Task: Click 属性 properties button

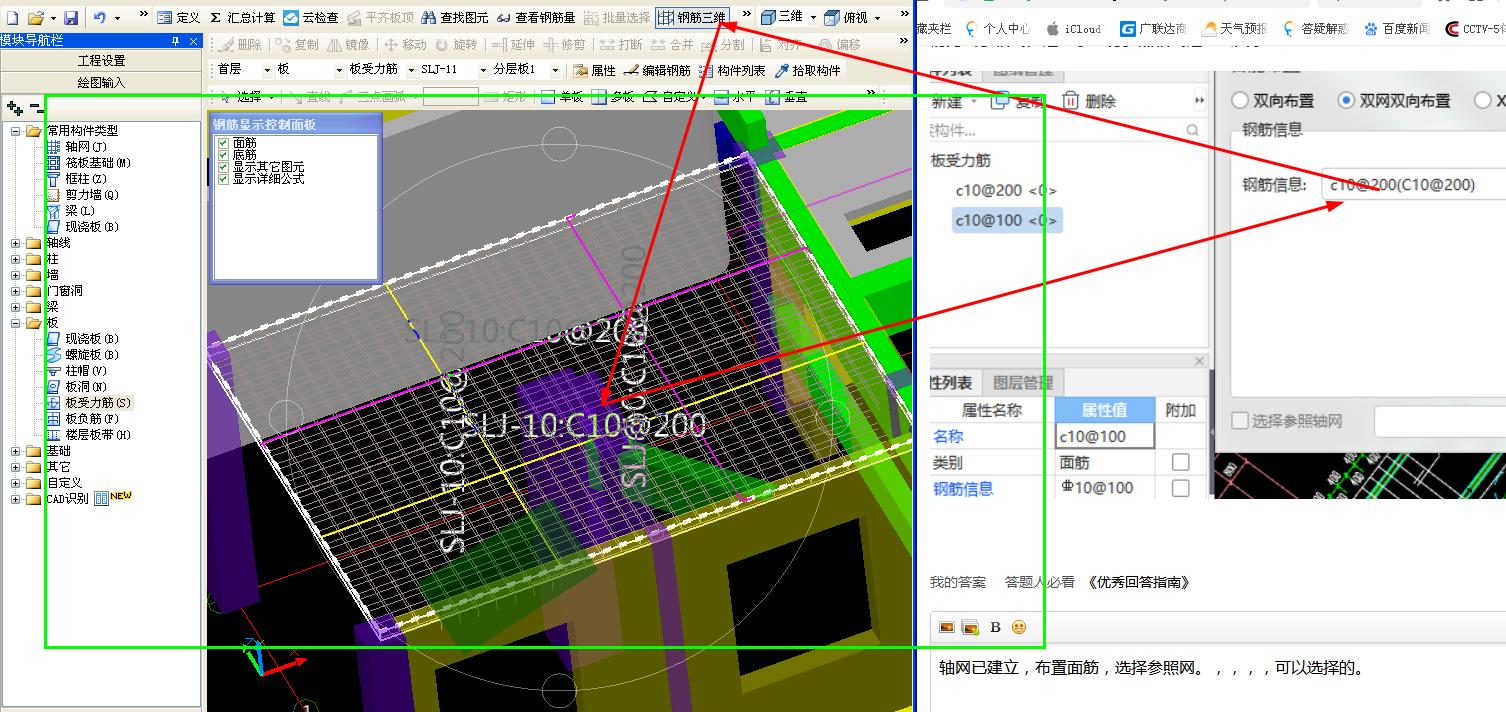Action: point(594,70)
